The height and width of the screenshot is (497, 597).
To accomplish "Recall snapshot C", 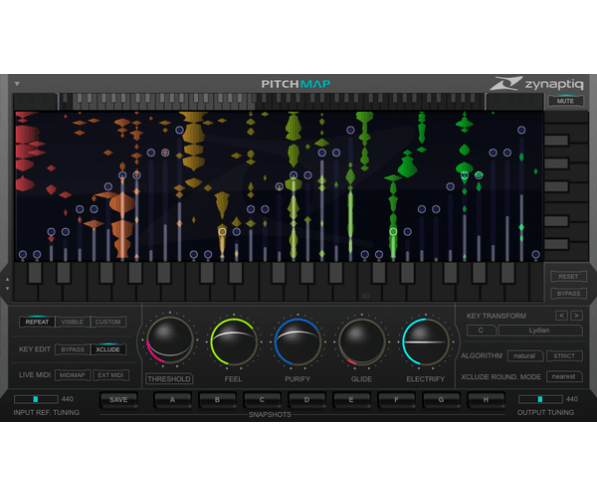I will point(262,400).
